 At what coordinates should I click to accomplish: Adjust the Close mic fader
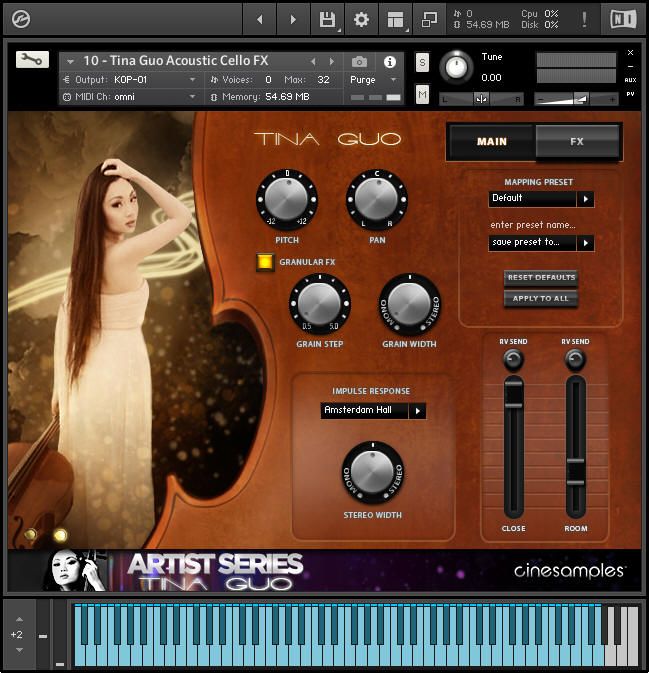point(513,396)
